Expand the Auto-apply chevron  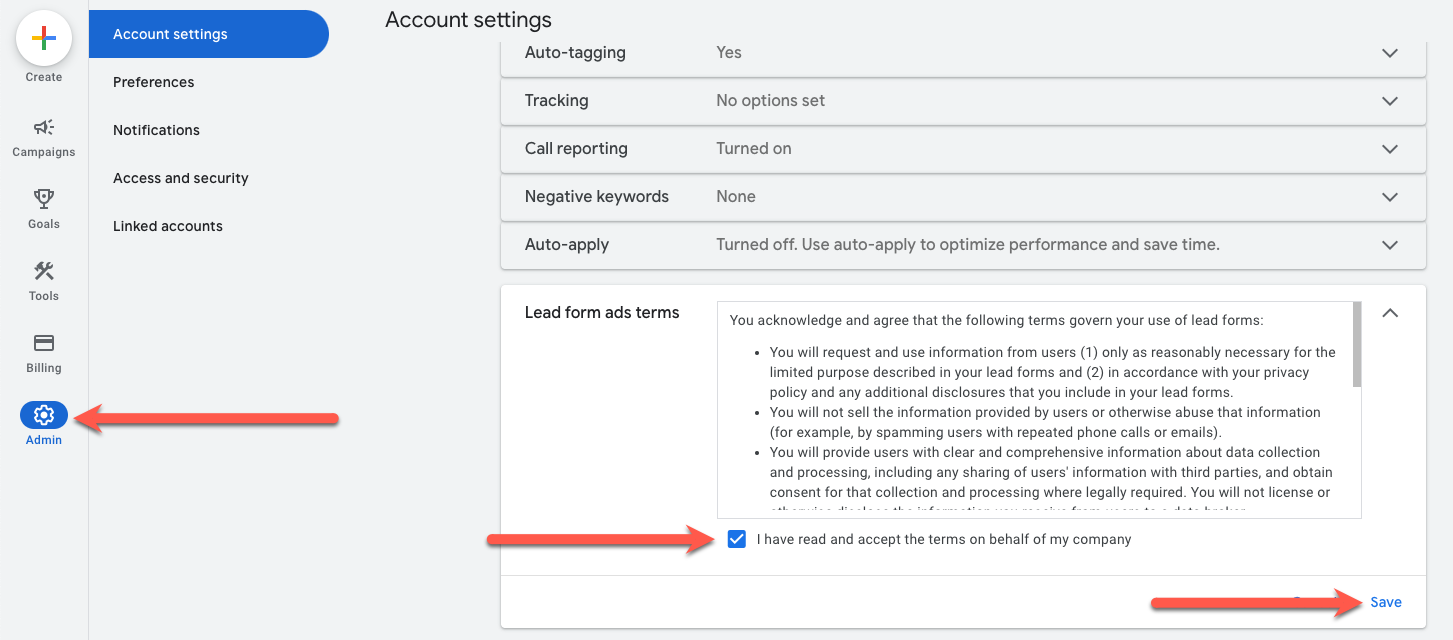click(x=1389, y=245)
